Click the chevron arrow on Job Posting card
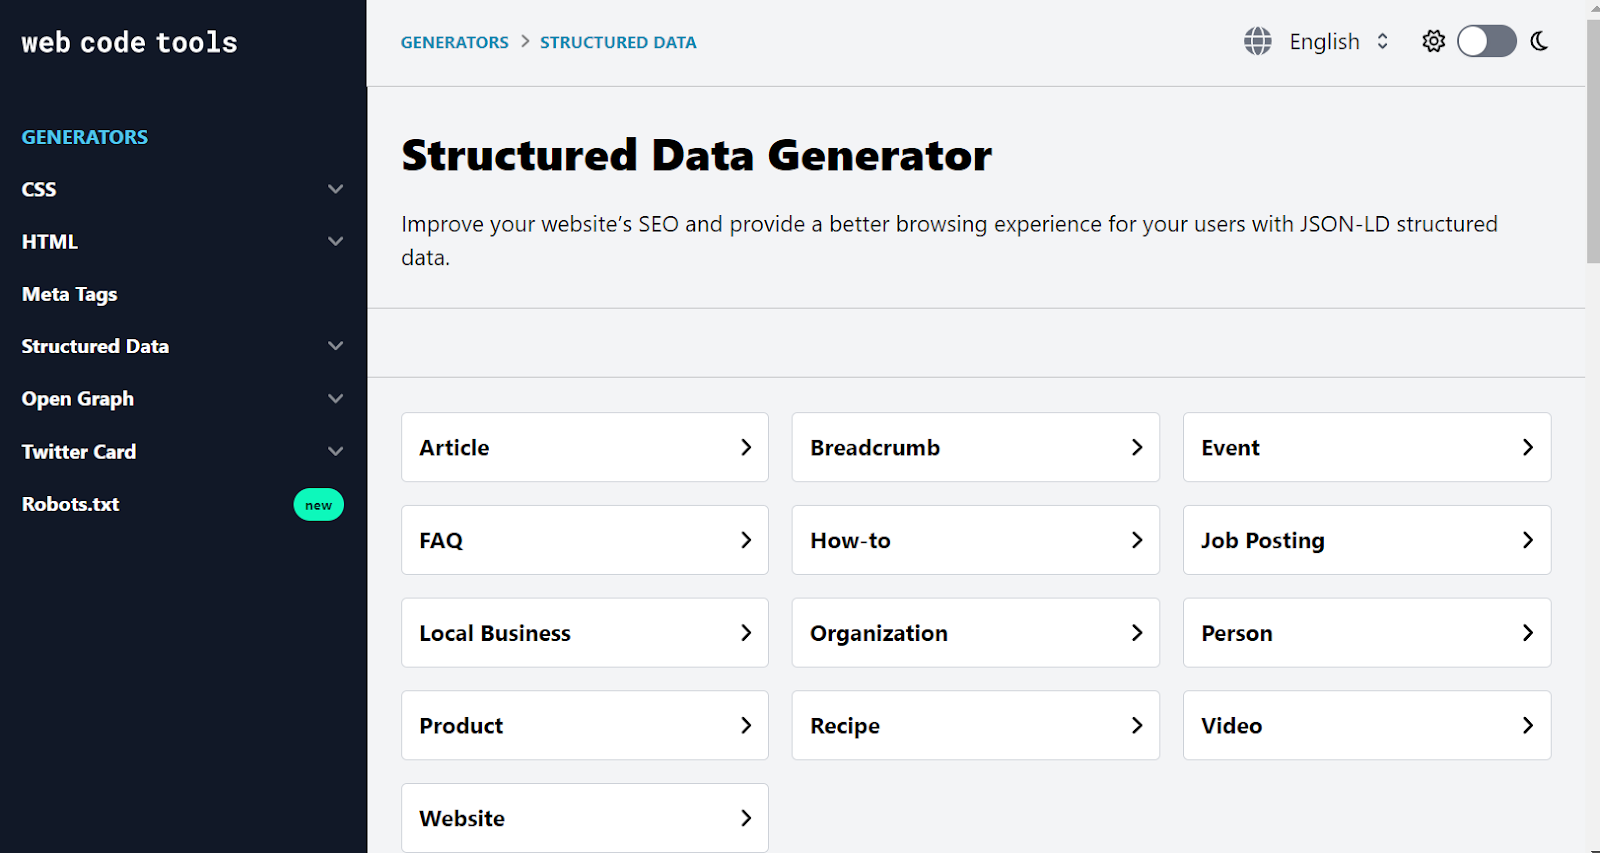The width and height of the screenshot is (1600, 853). pos(1527,540)
